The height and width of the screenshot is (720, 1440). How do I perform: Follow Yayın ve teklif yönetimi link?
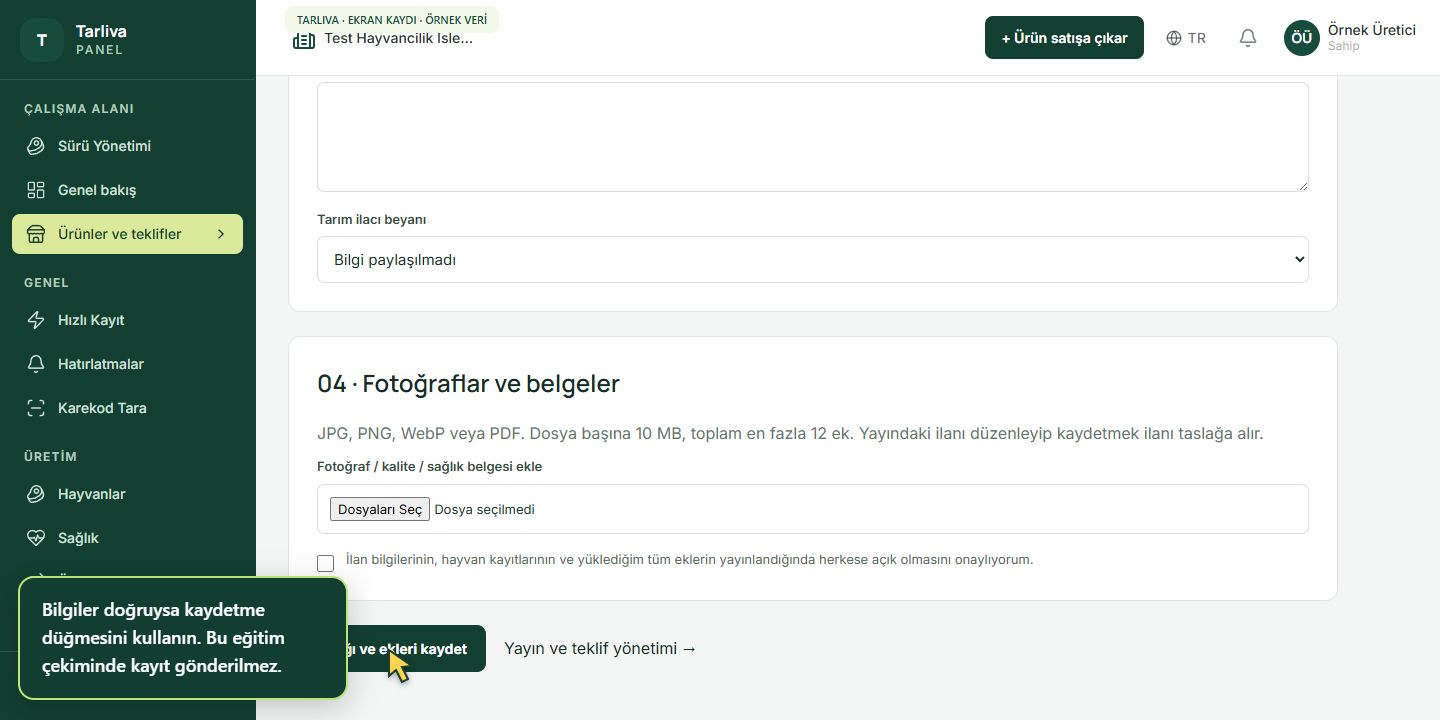point(600,648)
